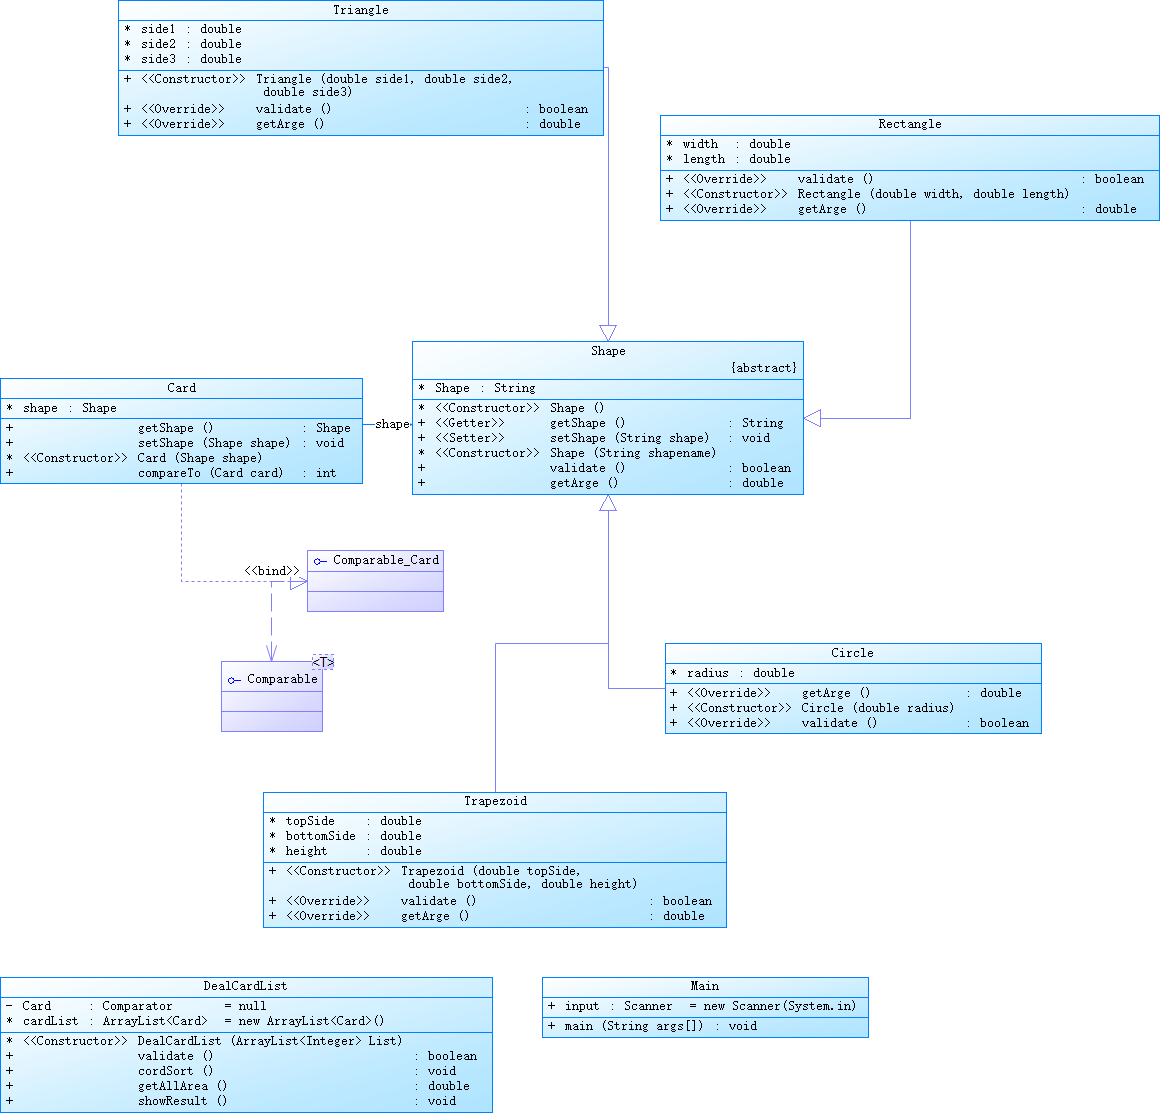1160x1113 pixels.
Task: Click DealCardList's validate () operation
Action: tap(241, 1056)
